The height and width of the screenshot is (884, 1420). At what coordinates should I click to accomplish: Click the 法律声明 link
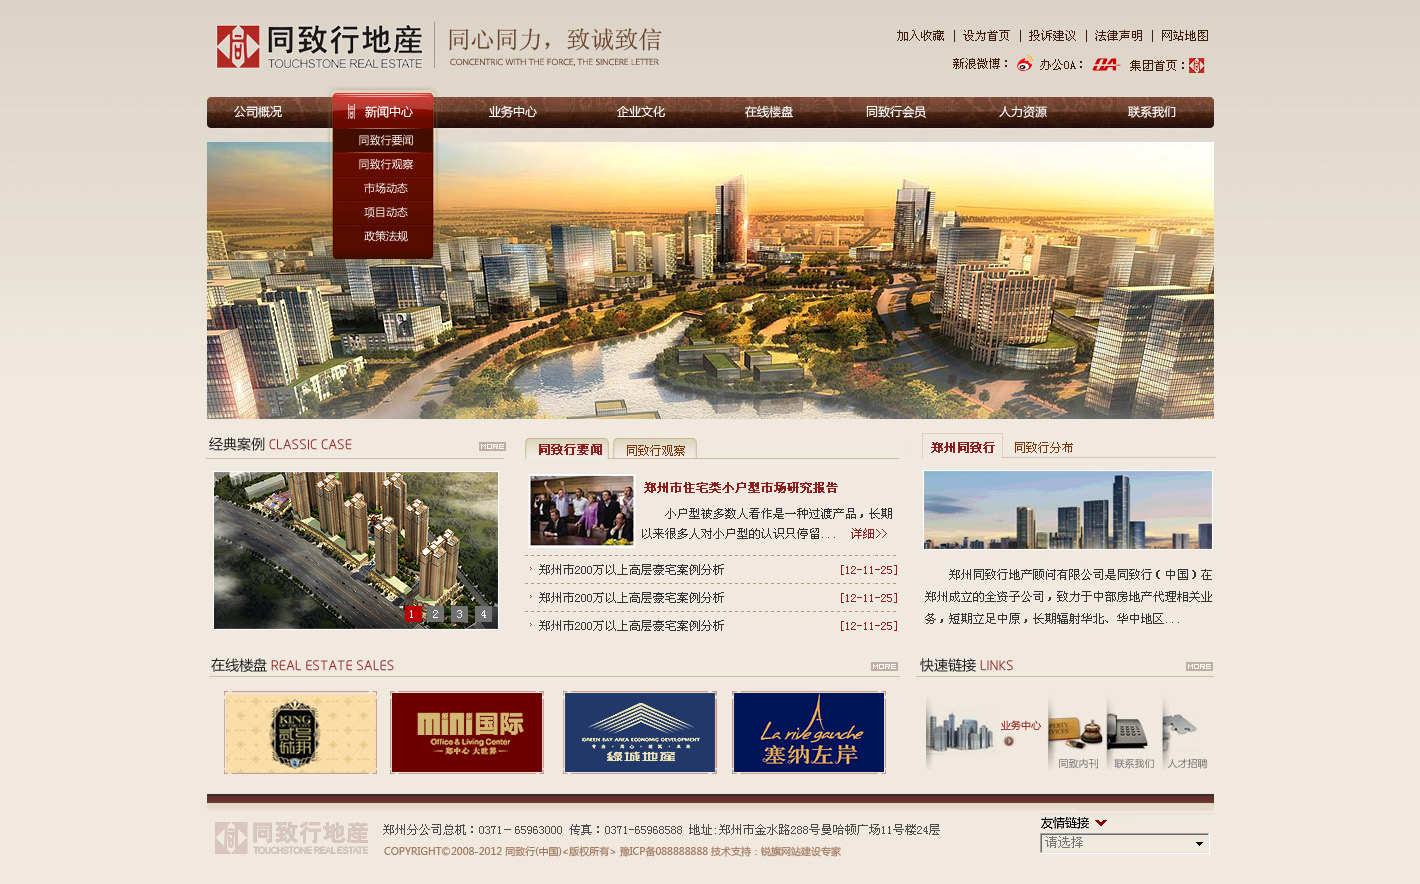(1119, 36)
